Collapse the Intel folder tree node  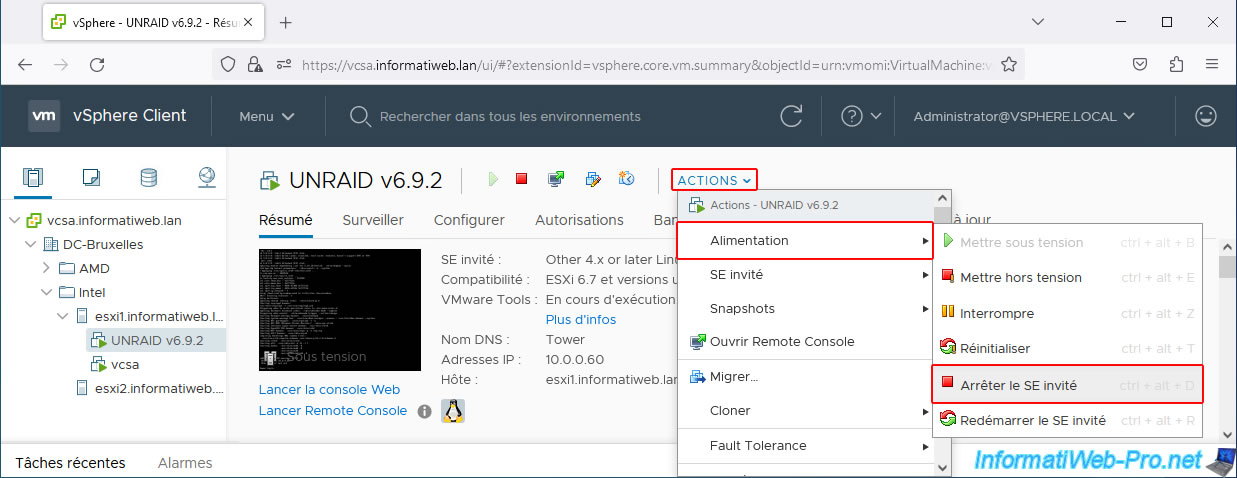(x=46, y=292)
